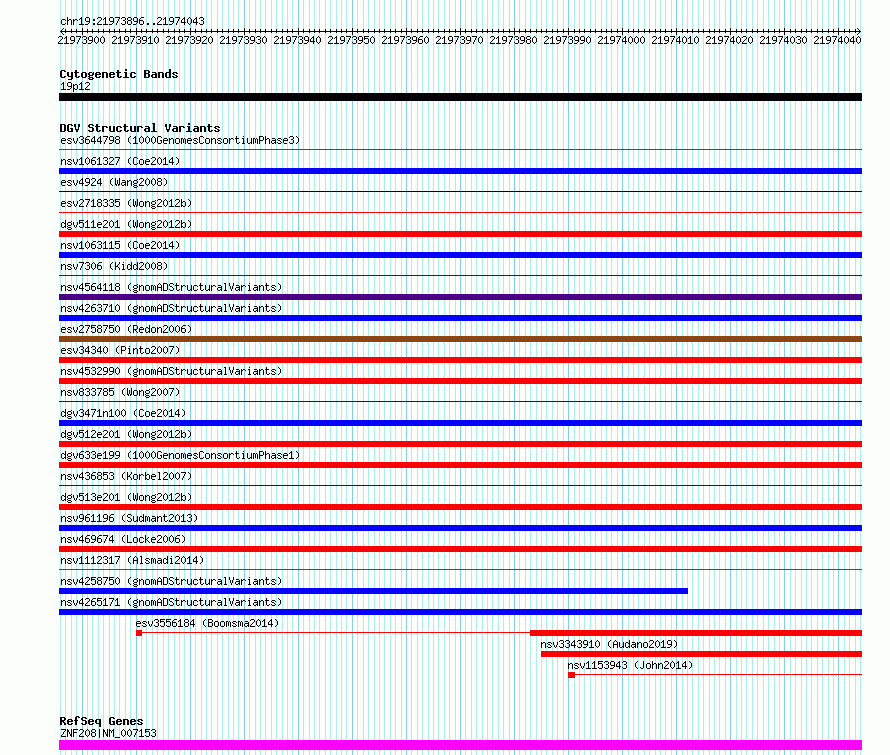Click variant label esv3556184 (Boomsma2014)
This screenshot has height=755, width=890.
click(207, 623)
